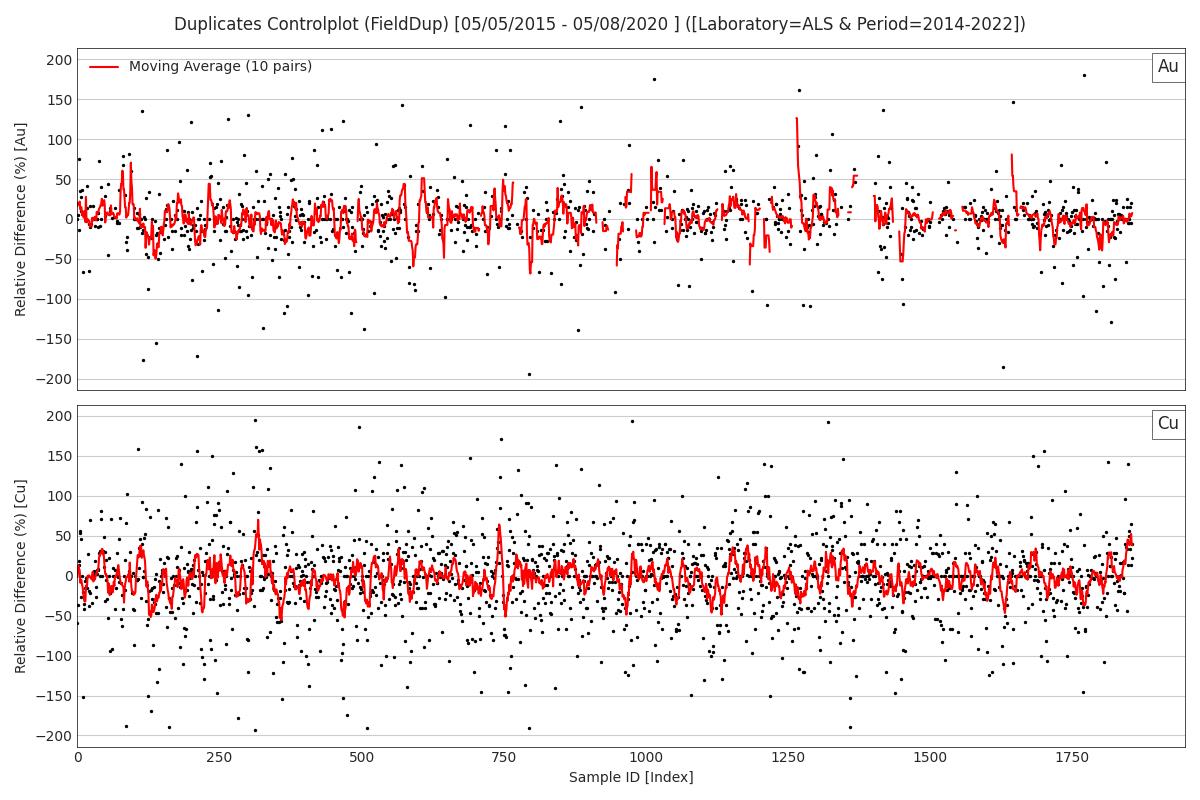Click the x-axis tick label "1250"
The height and width of the screenshot is (800, 1200).
[x=788, y=758]
